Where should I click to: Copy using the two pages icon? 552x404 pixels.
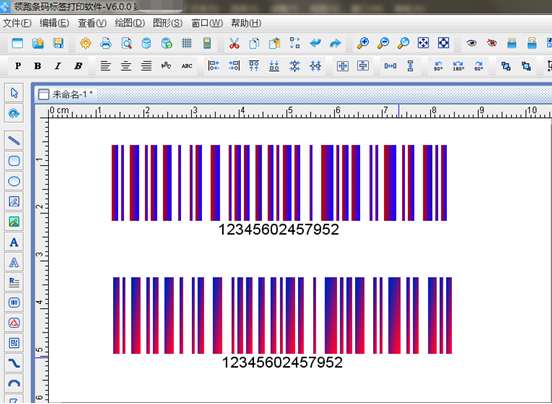point(254,43)
